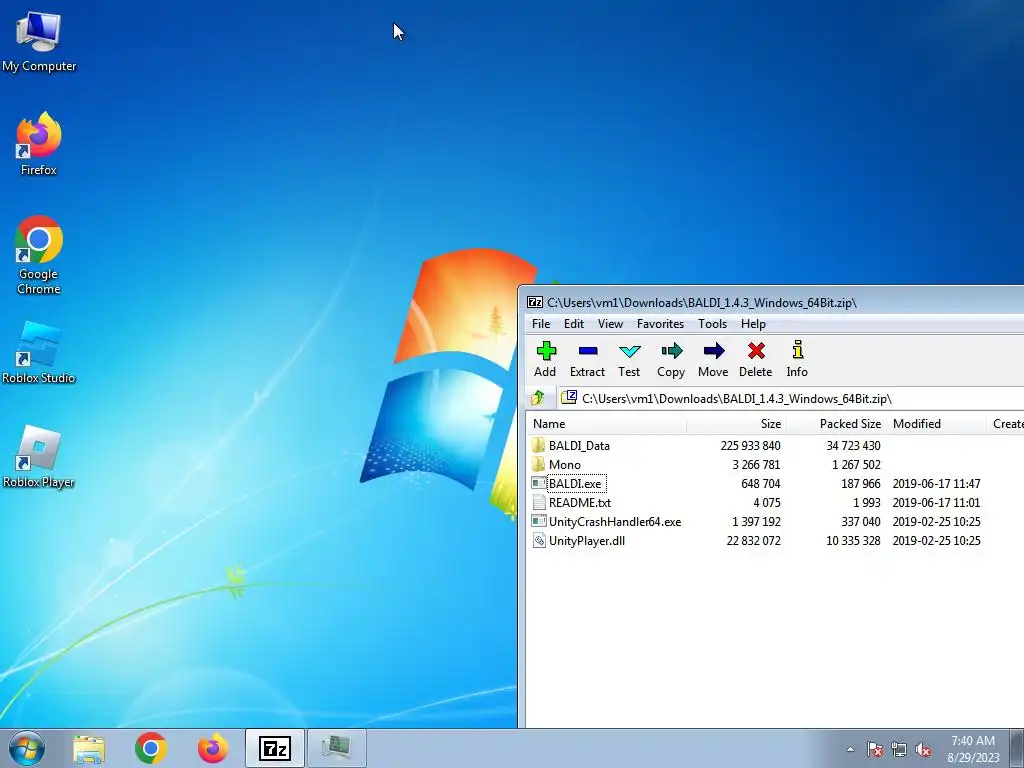This screenshot has width=1024, height=768.
Task: Launch Firefox from the taskbar
Action: tap(213, 748)
